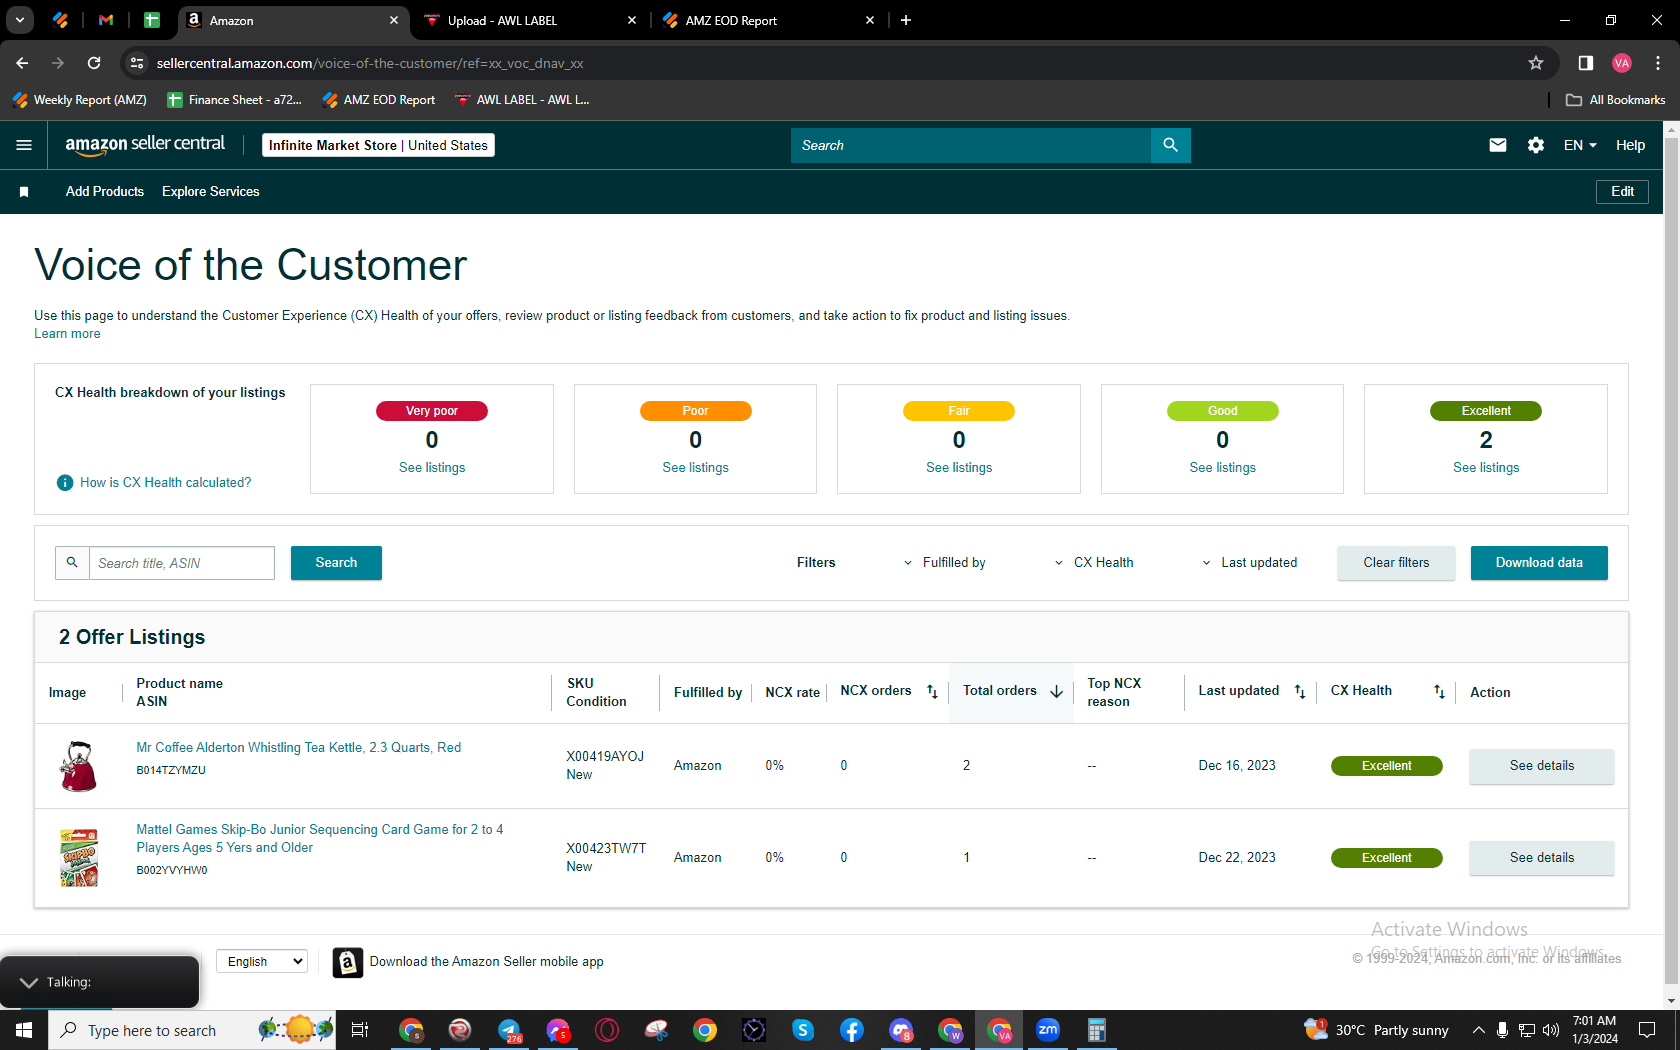This screenshot has height=1050, width=1680.
Task: Open Mr Coffee Alderton Tea Kettle product link
Action: point(299,748)
